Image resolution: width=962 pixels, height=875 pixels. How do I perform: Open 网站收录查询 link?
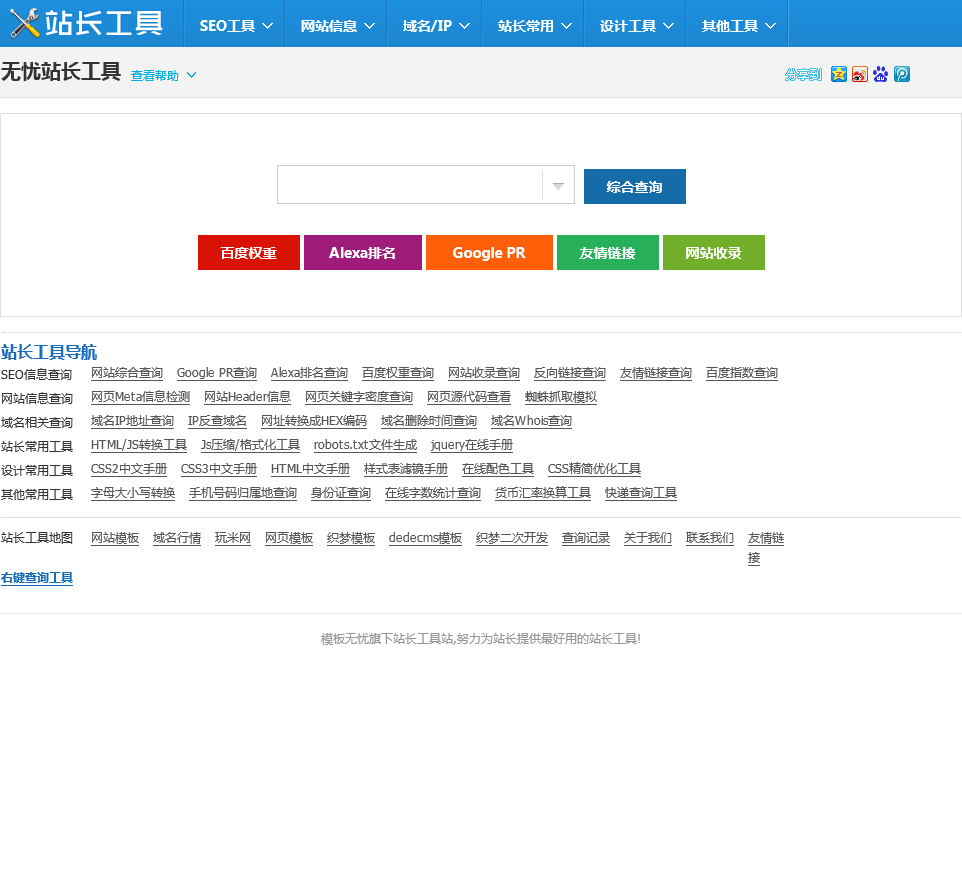click(483, 373)
